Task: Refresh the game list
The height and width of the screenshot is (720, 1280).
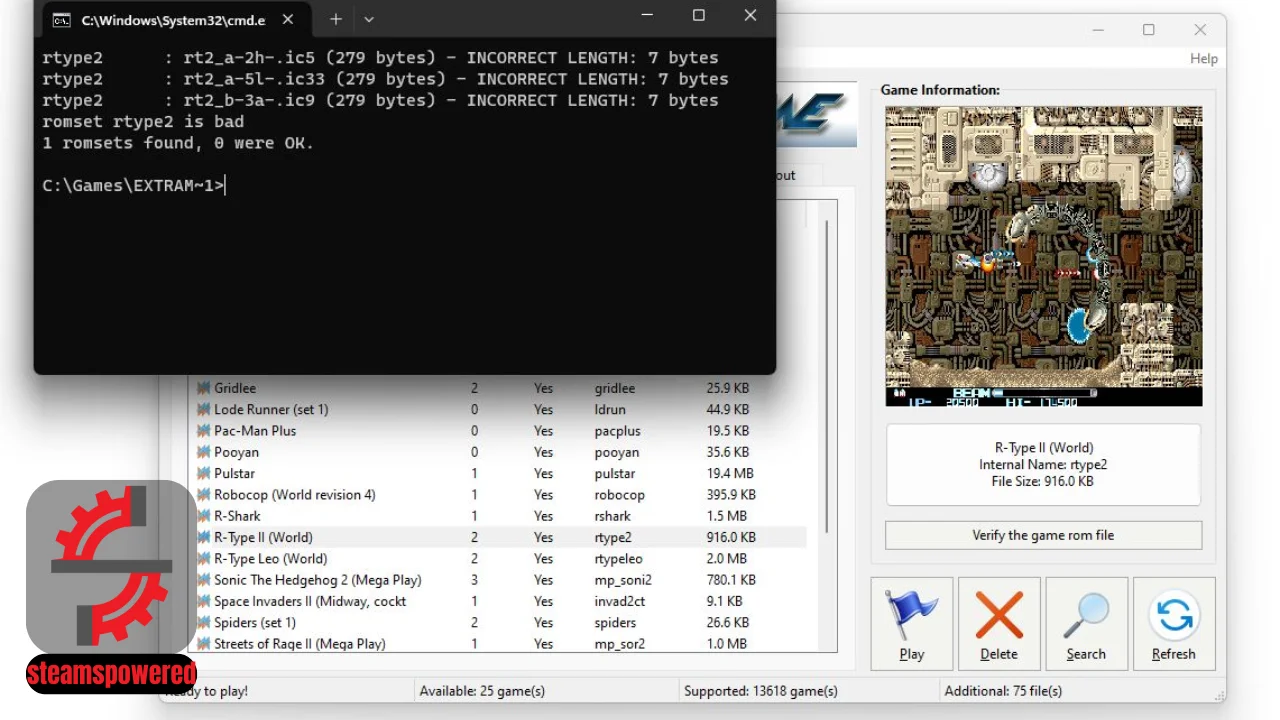Action: 1174,623
